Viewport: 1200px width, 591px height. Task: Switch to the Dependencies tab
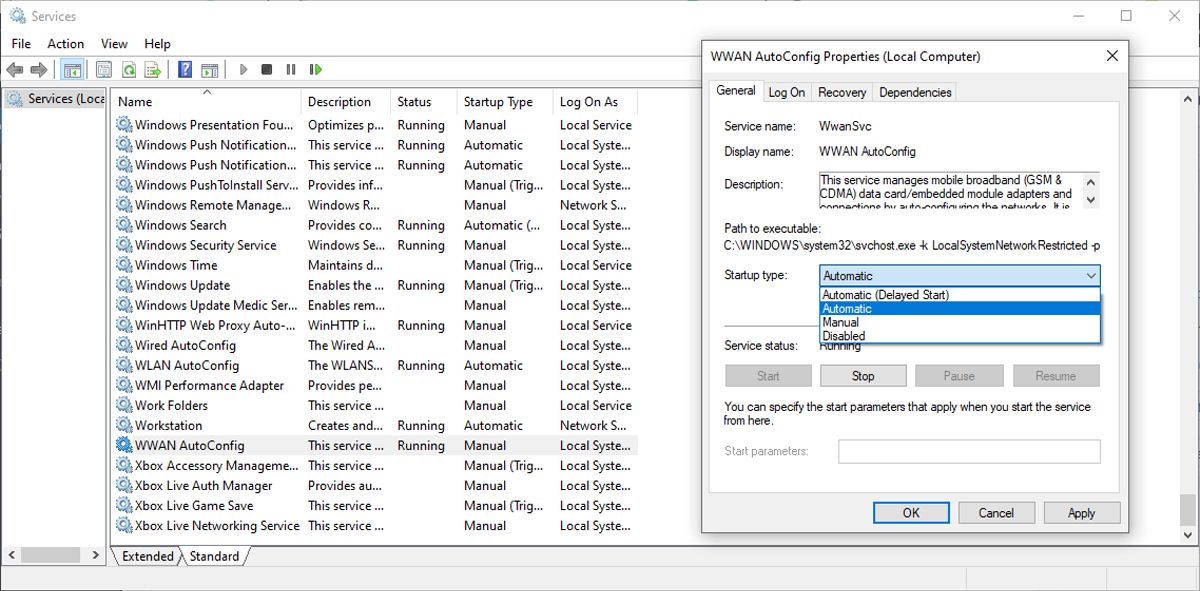915,92
